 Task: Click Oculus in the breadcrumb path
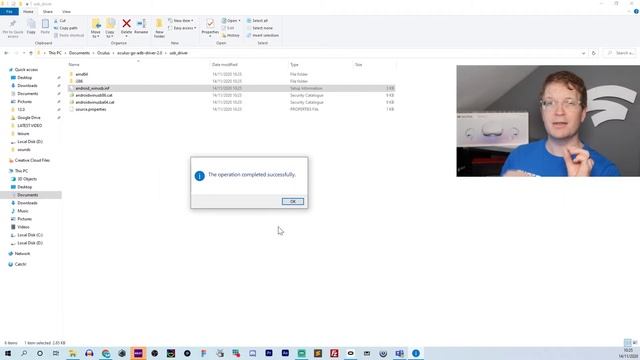[x=103, y=53]
